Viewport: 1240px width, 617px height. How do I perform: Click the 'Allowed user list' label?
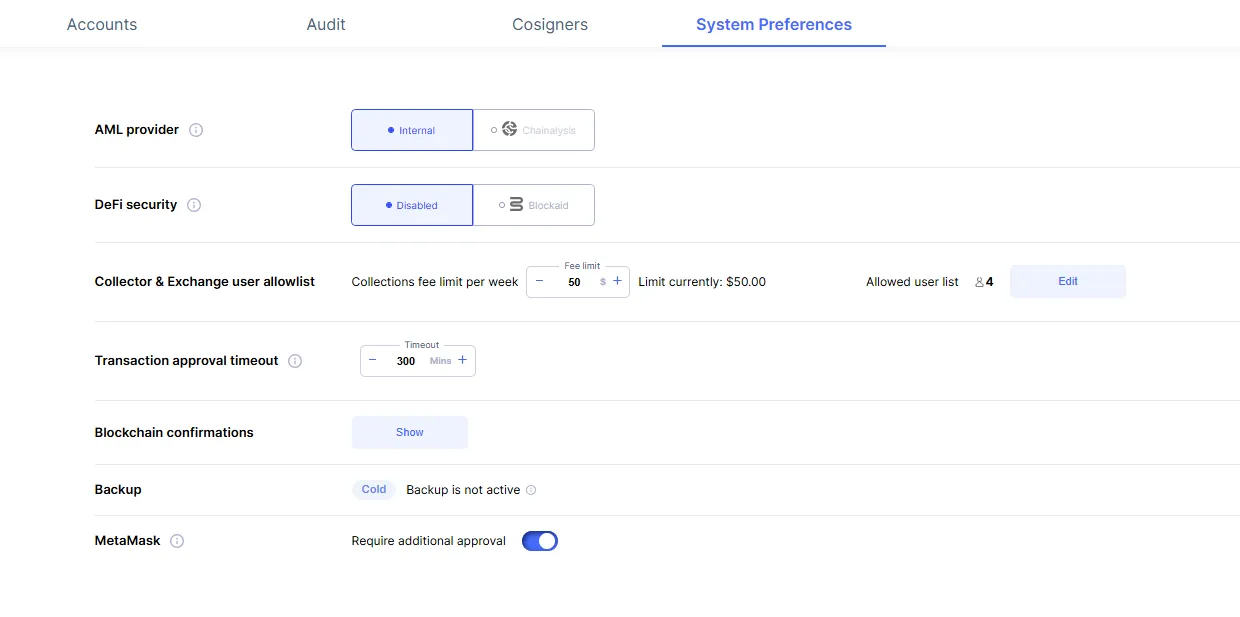[x=912, y=282]
